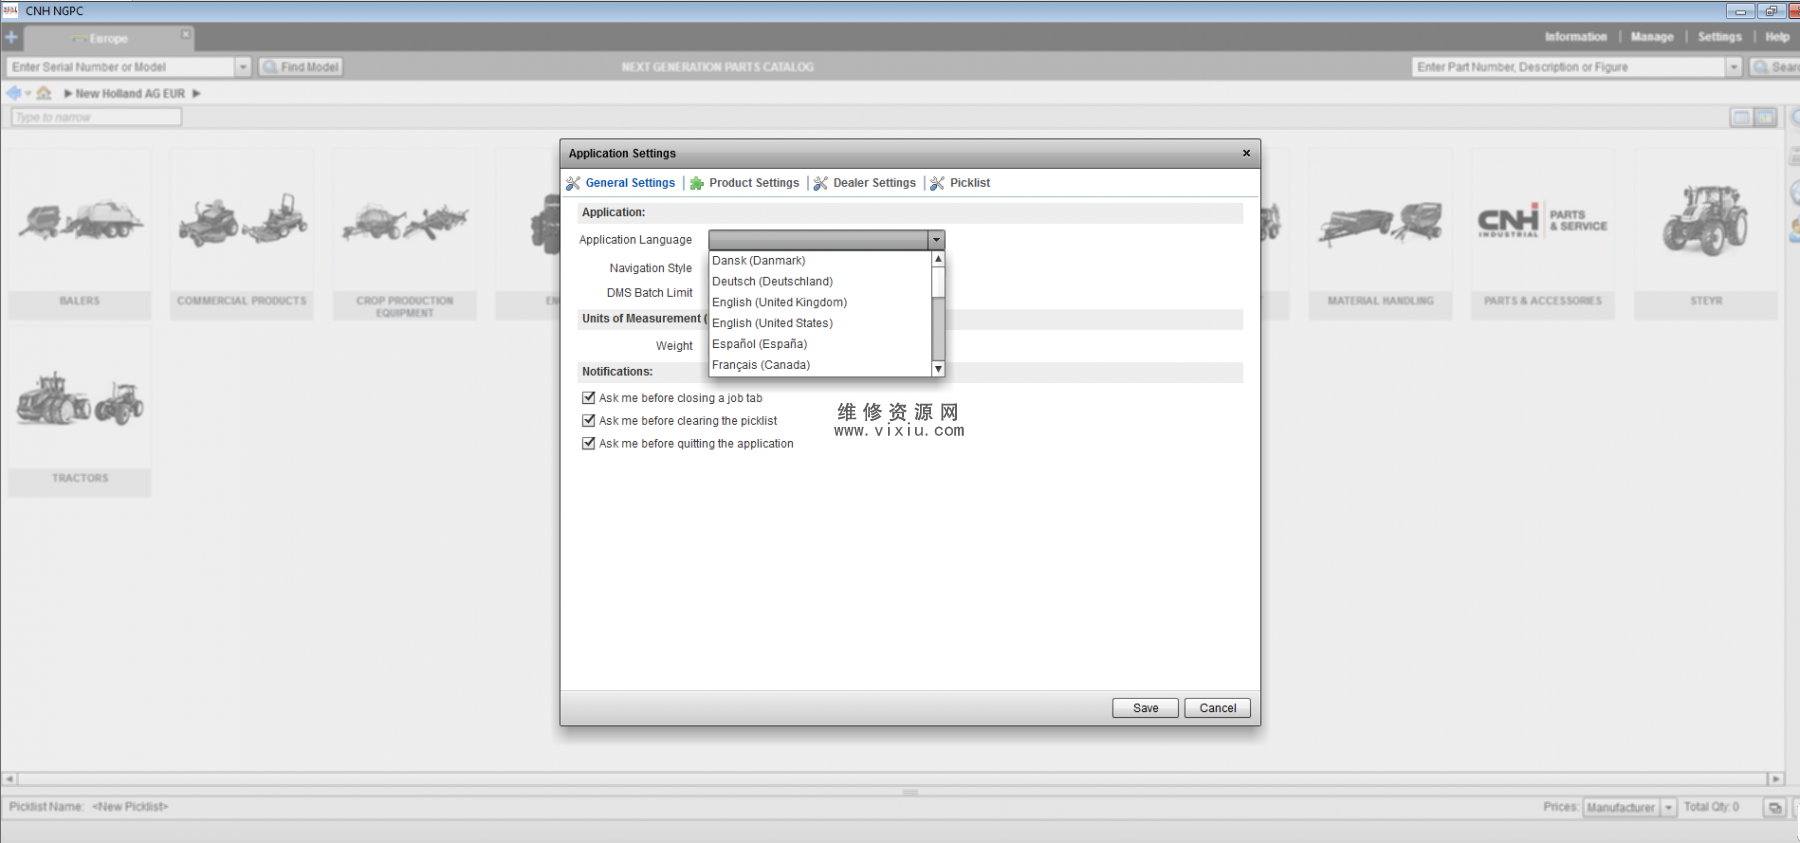Open the Steyr category
Viewport: 1800px width, 843px height.
(1706, 234)
